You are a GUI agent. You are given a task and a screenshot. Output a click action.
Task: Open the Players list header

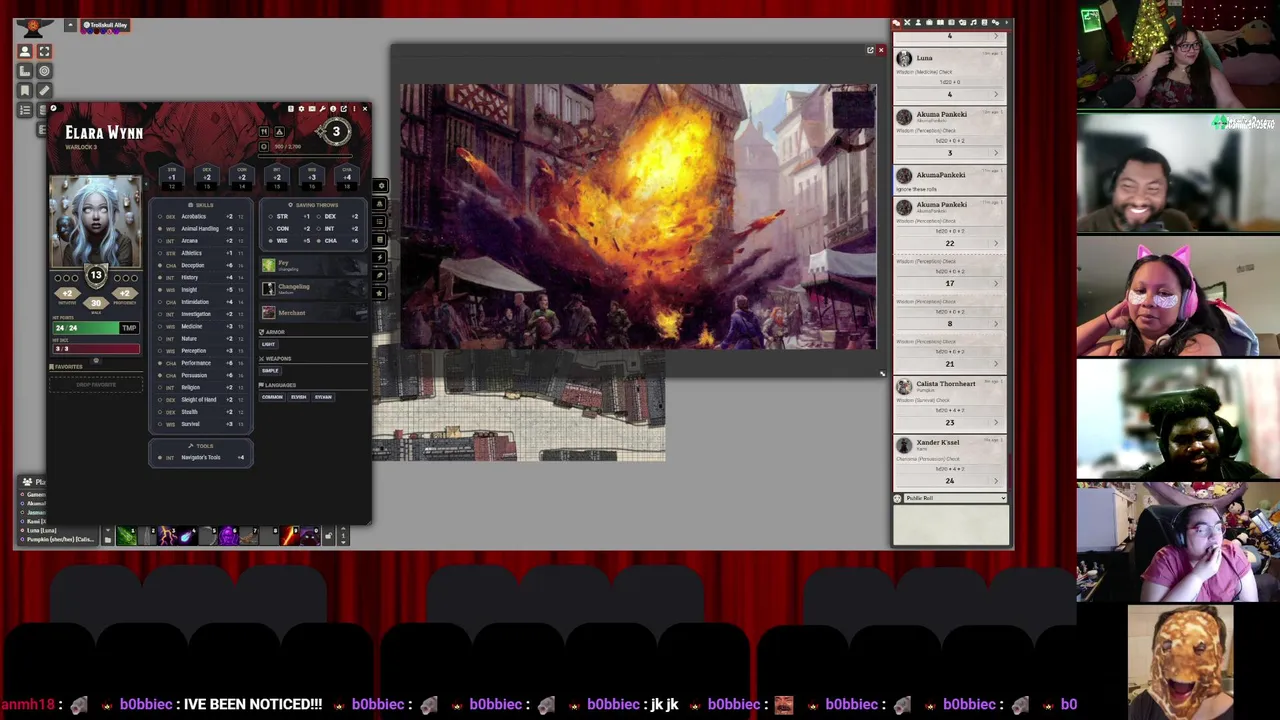(x=35, y=482)
